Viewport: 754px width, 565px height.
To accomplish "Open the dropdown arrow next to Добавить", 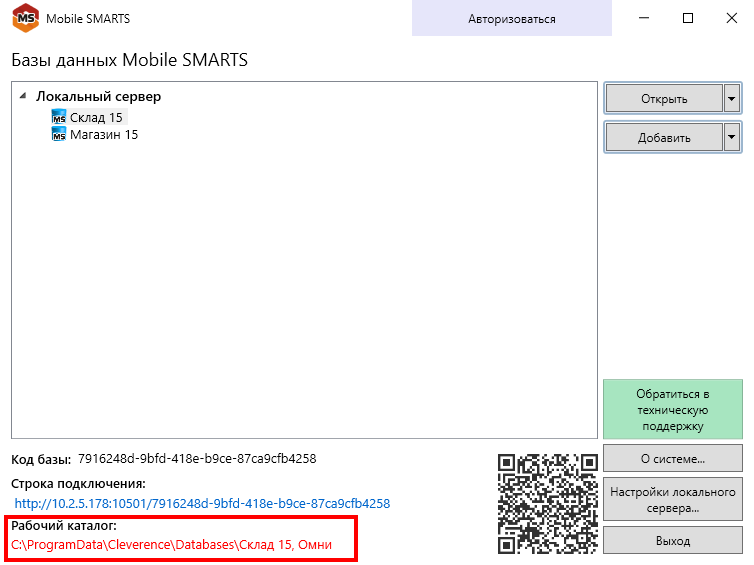I will pyautogui.click(x=731, y=138).
